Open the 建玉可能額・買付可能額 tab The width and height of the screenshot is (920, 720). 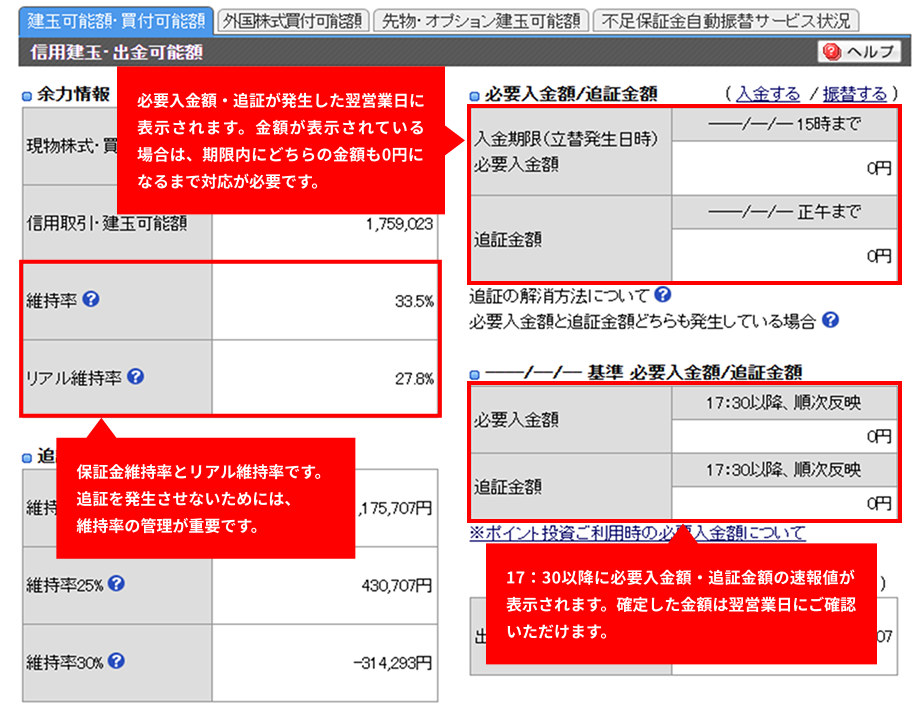pos(116,21)
